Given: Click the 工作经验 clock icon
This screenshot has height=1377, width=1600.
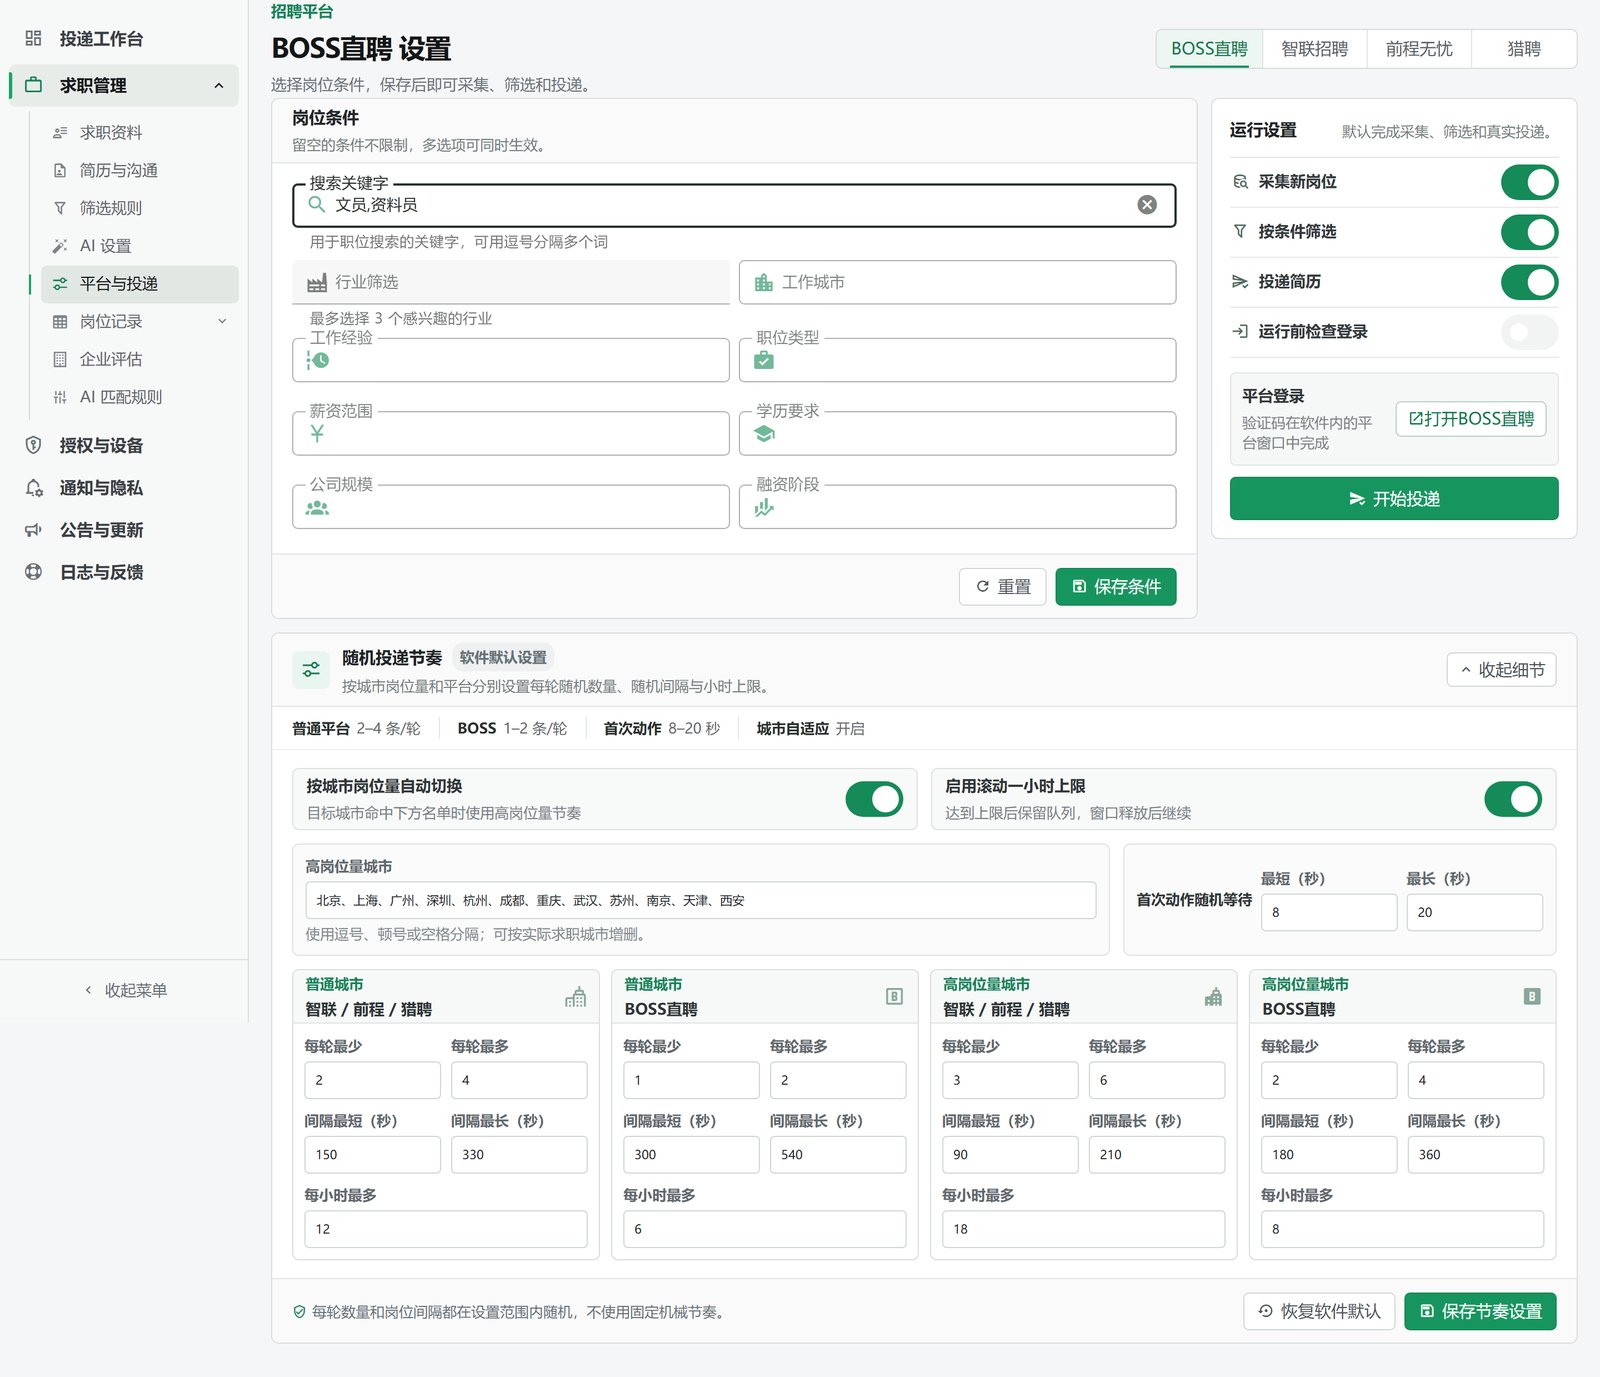Looking at the screenshot, I should 318,360.
